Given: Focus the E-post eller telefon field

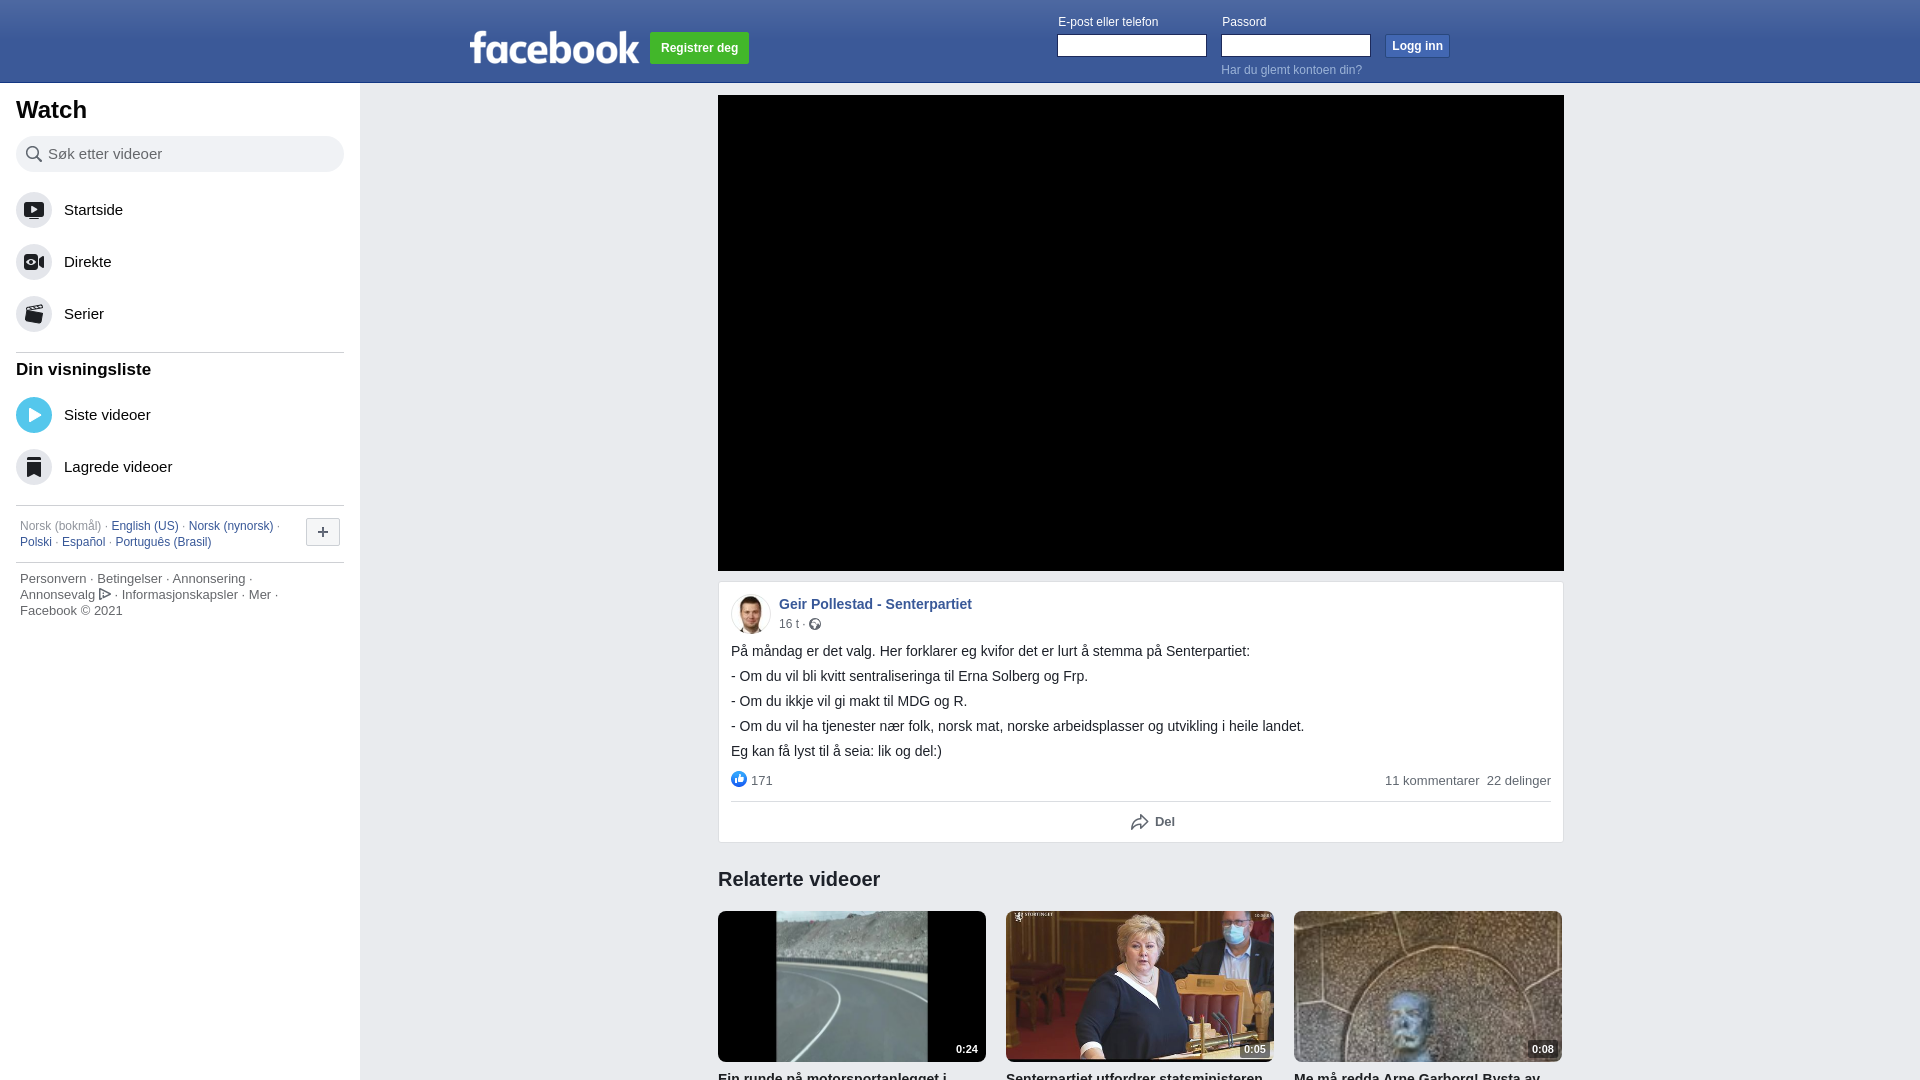Looking at the screenshot, I should (x=1132, y=46).
